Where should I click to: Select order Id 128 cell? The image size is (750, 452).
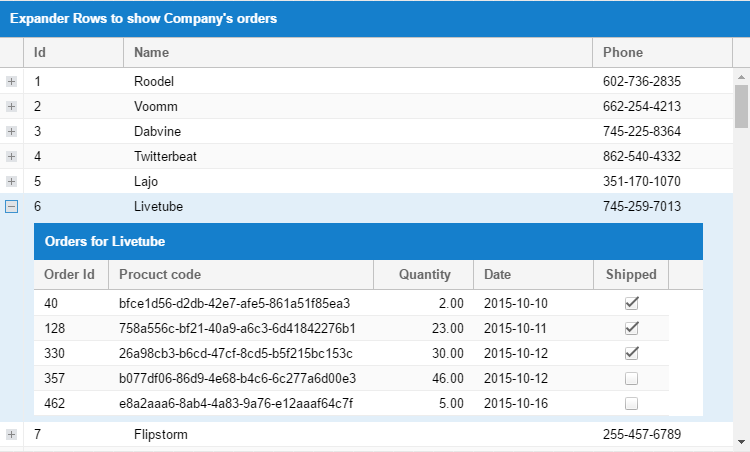(71, 328)
